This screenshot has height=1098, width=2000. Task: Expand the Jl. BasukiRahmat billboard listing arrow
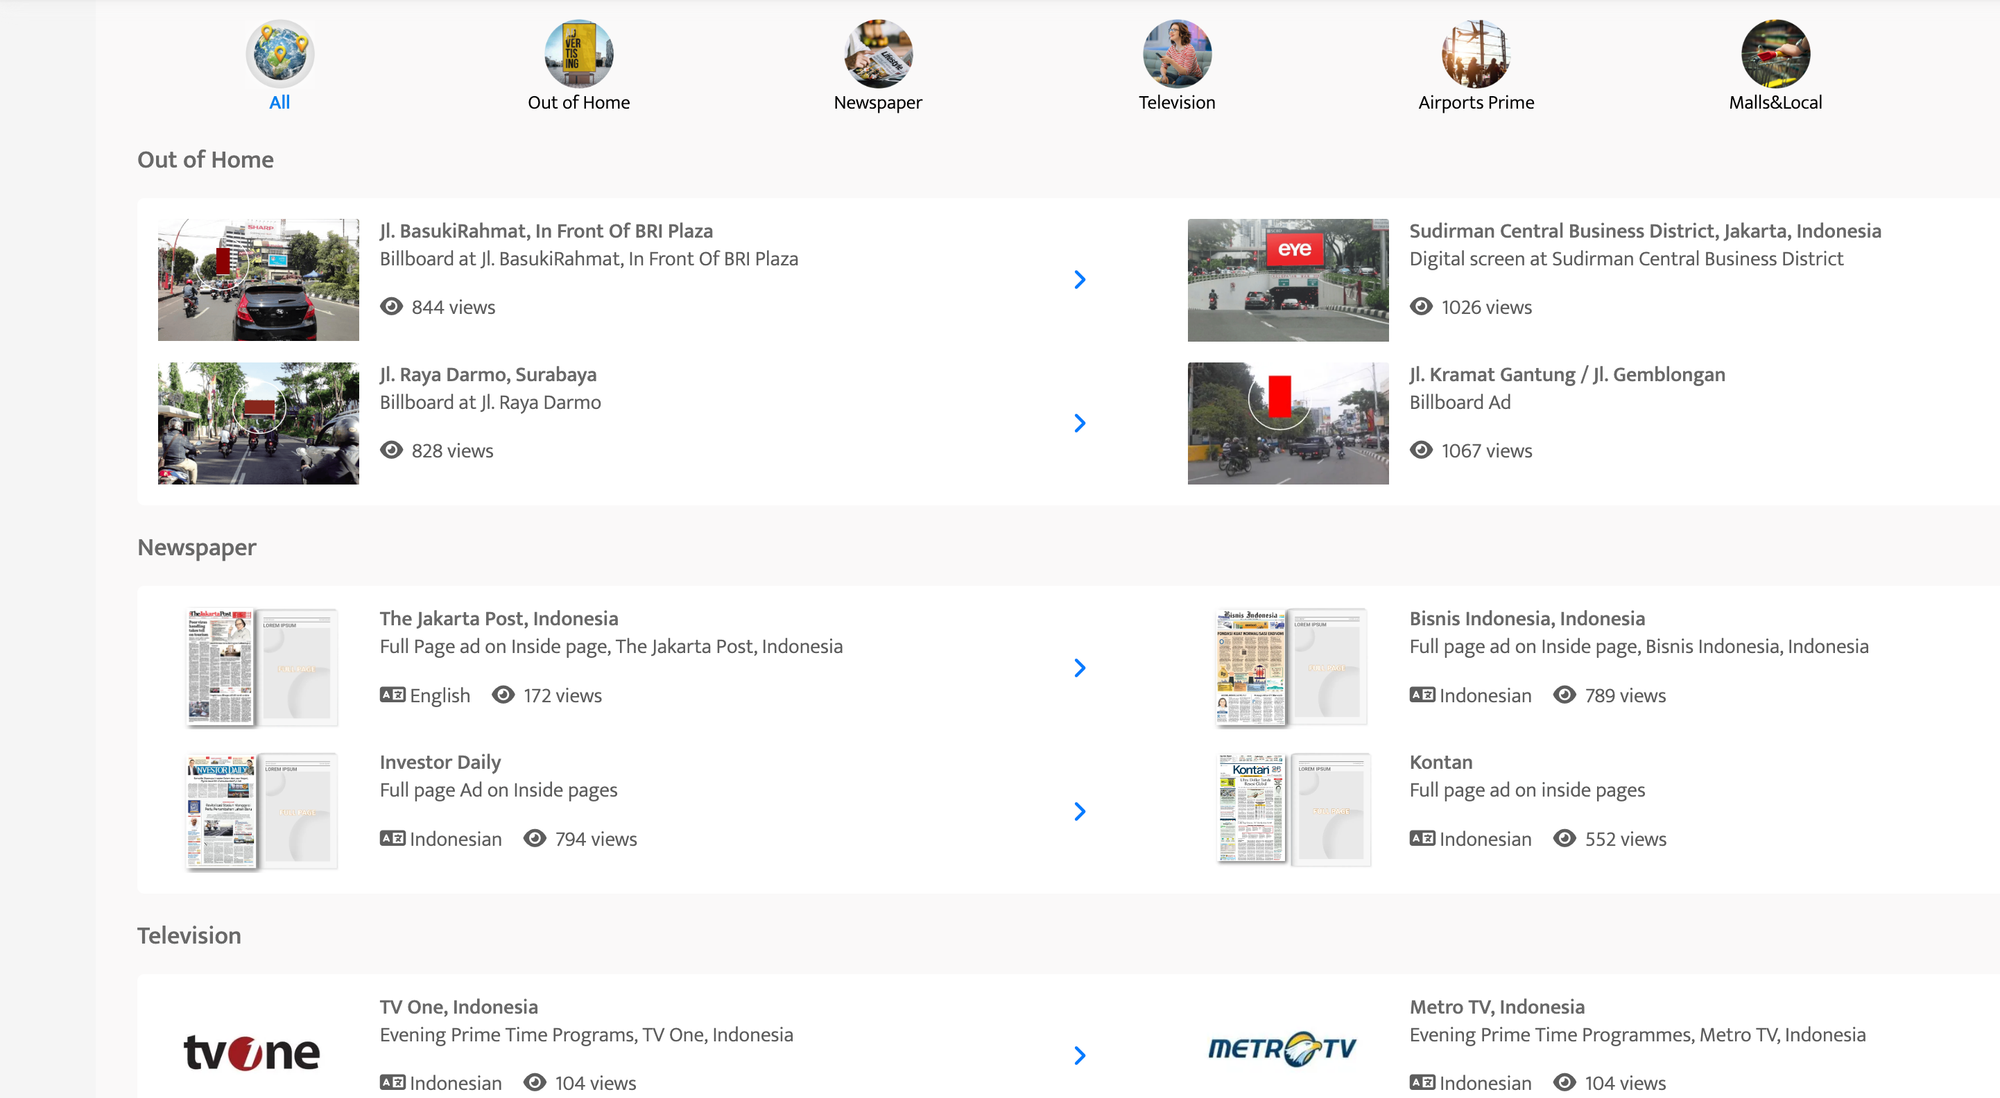(1079, 280)
